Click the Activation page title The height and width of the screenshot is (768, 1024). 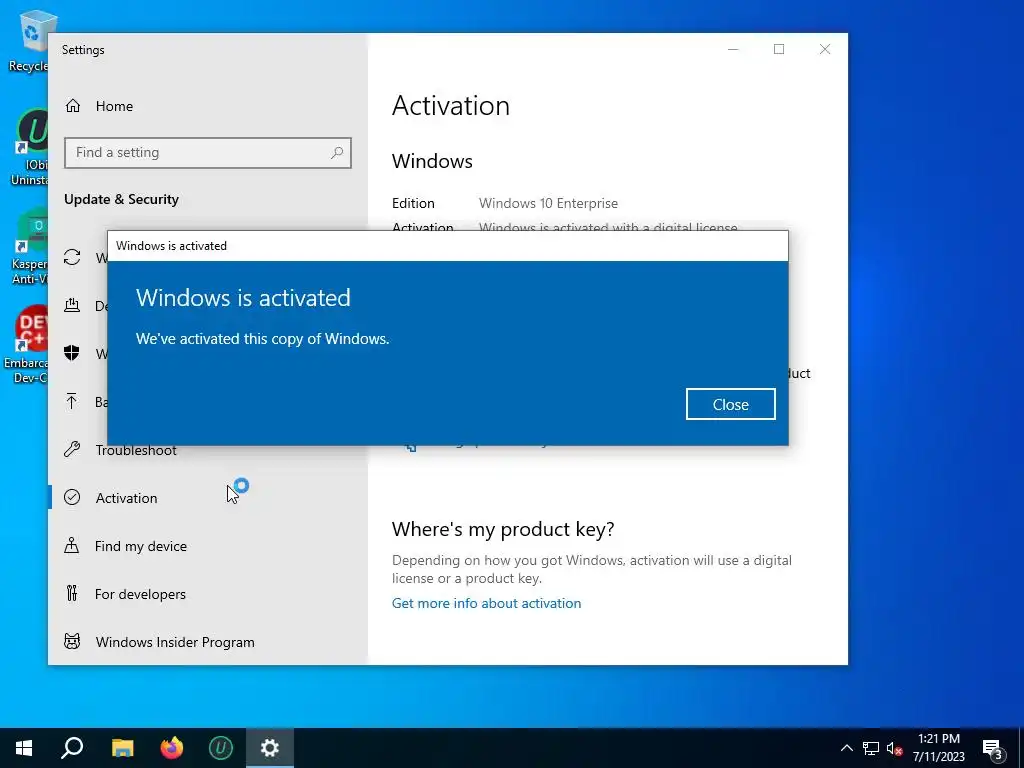451,105
